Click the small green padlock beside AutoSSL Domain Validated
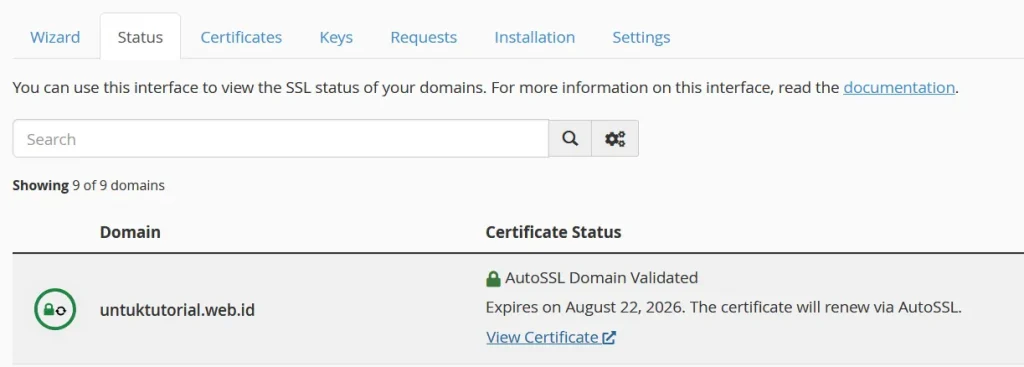This screenshot has height=367, width=1024. pyautogui.click(x=493, y=279)
